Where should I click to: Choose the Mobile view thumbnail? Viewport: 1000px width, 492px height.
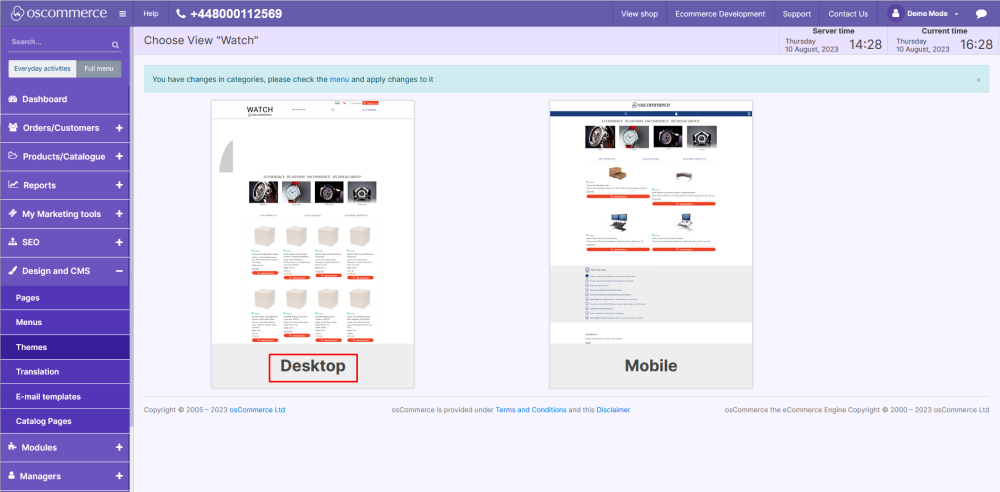coord(651,243)
